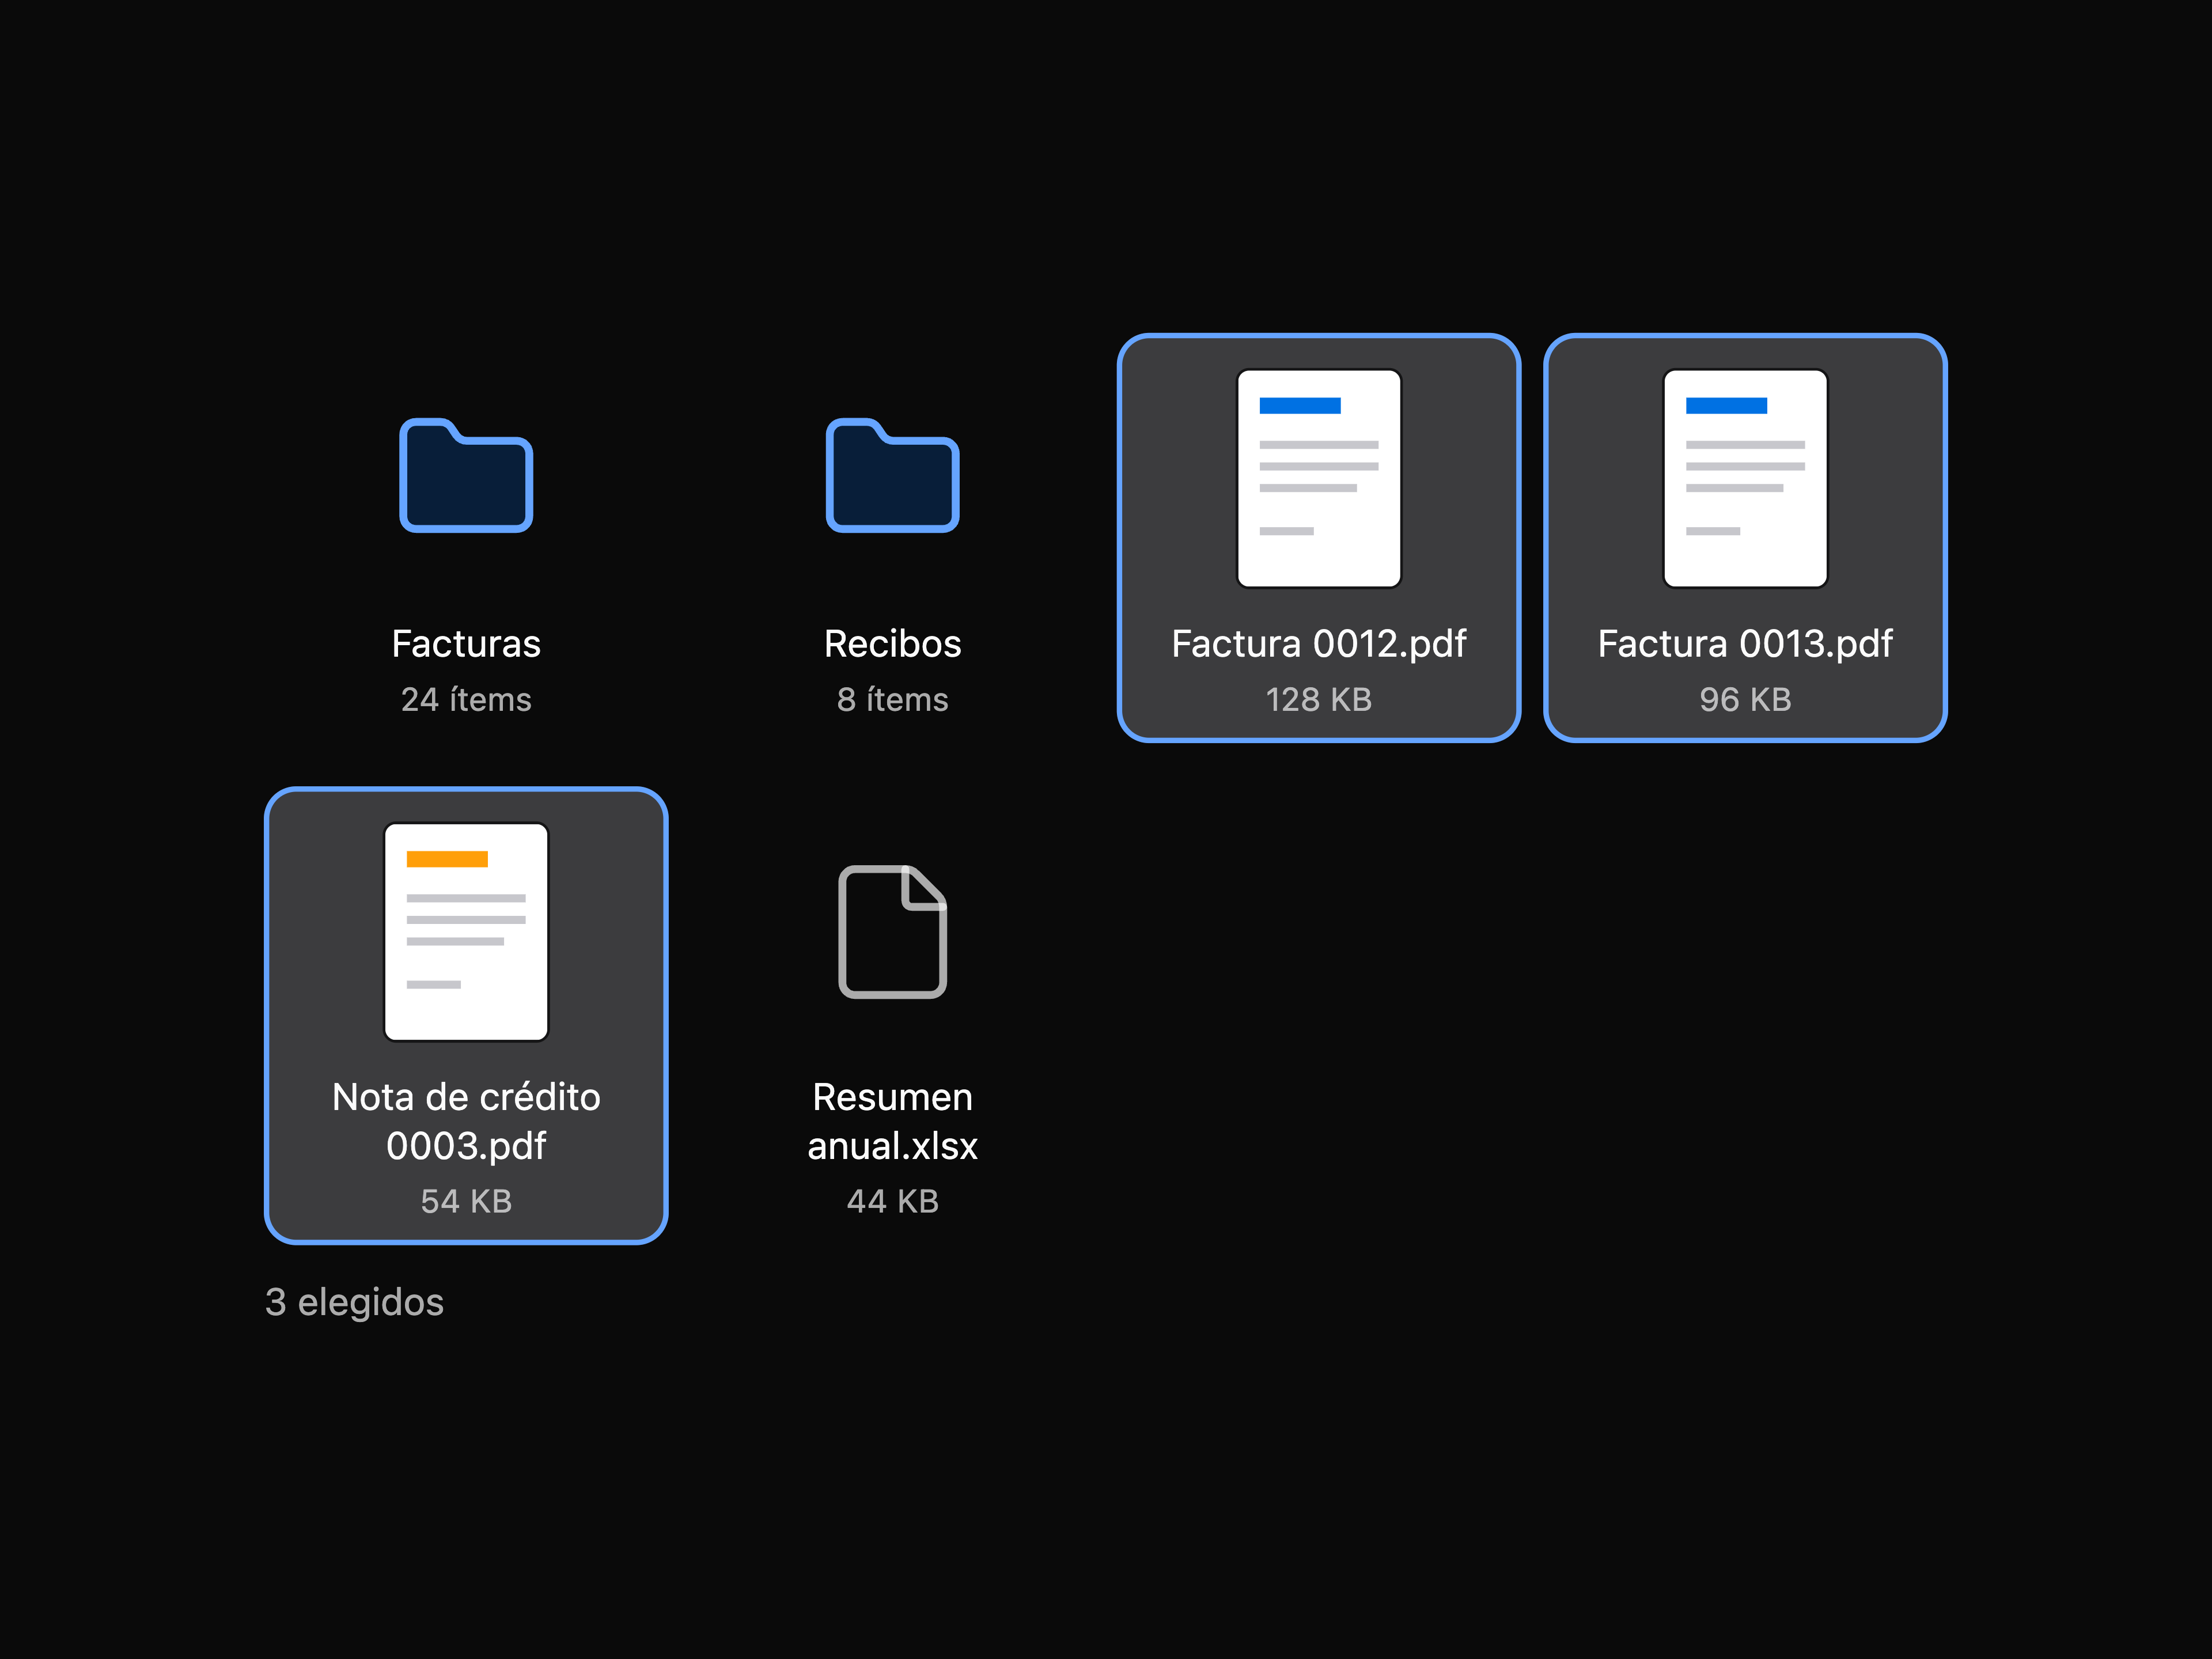Click the Facturas folder name label
The width and height of the screenshot is (2212, 1659).
coord(466,644)
